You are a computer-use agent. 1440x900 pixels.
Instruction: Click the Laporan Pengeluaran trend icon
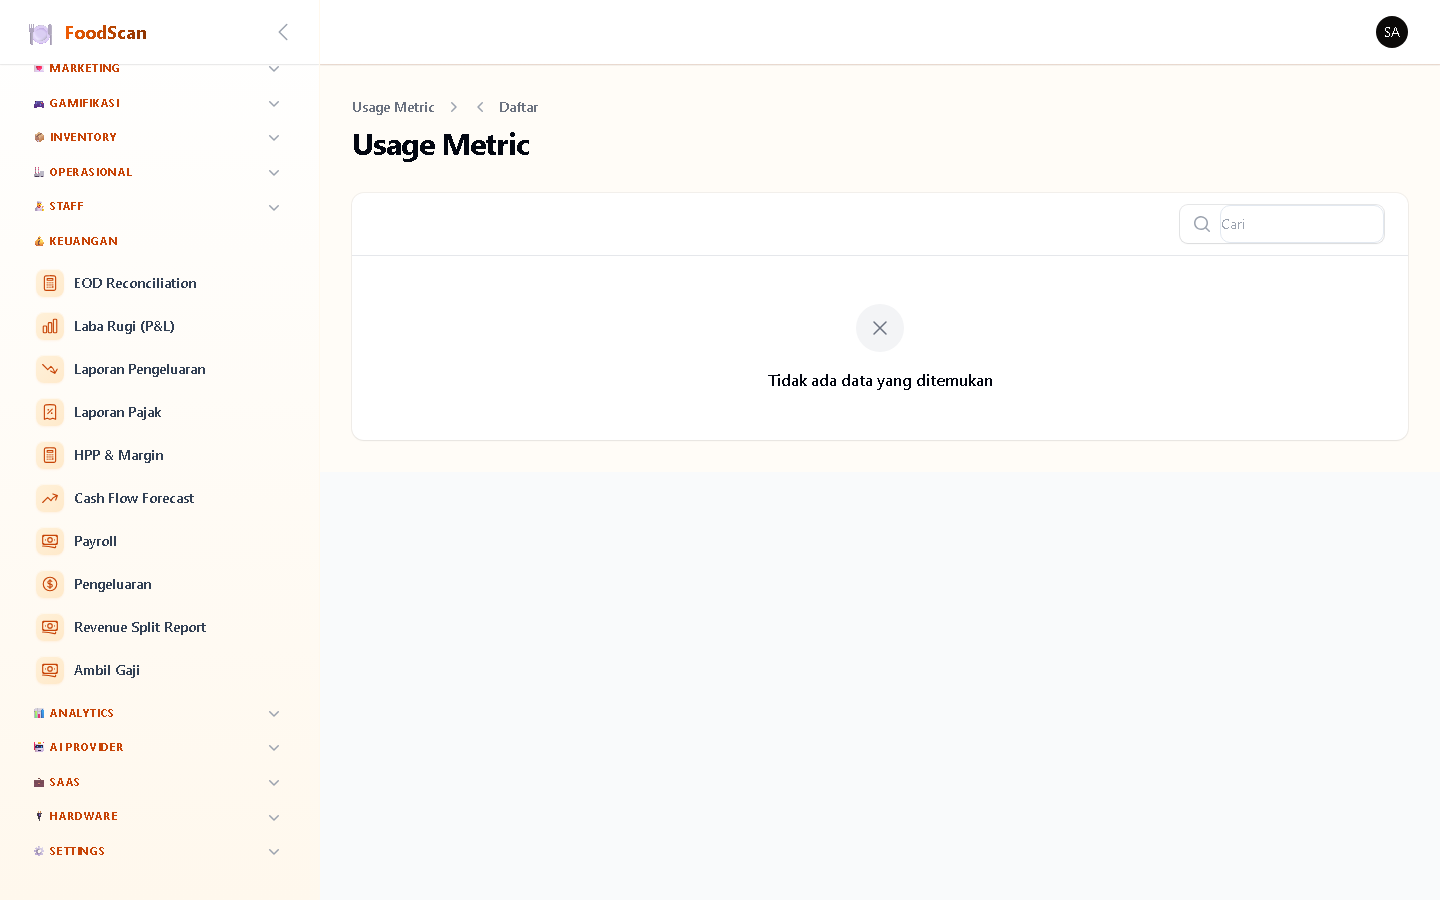click(50, 369)
